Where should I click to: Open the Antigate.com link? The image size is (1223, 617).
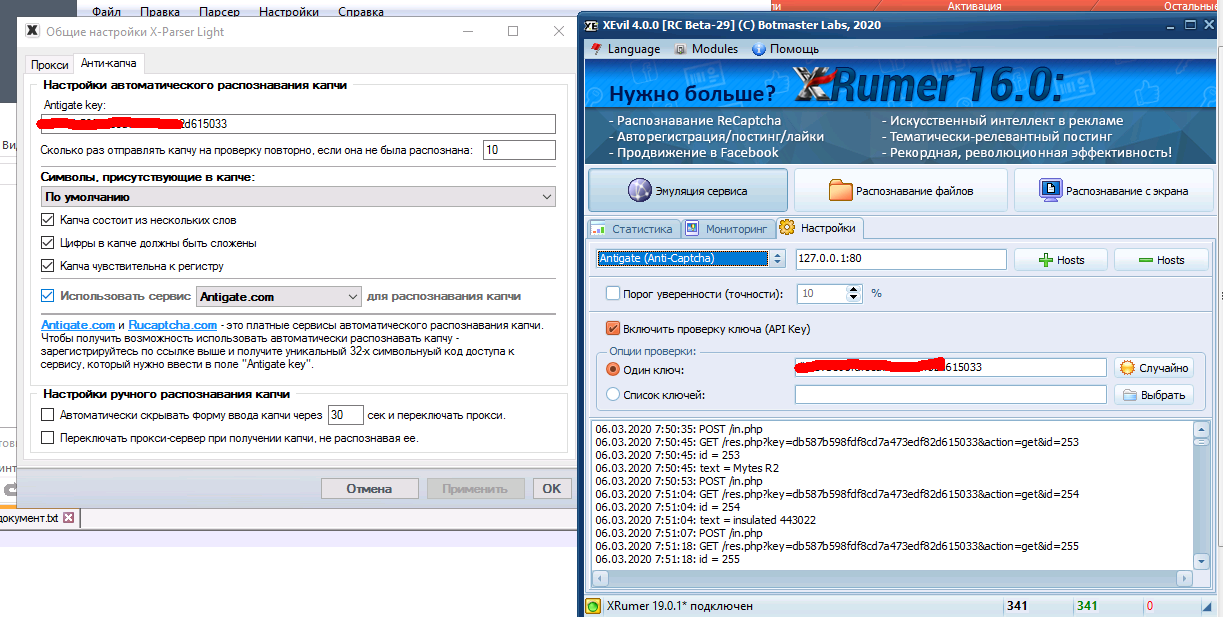[x=78, y=325]
